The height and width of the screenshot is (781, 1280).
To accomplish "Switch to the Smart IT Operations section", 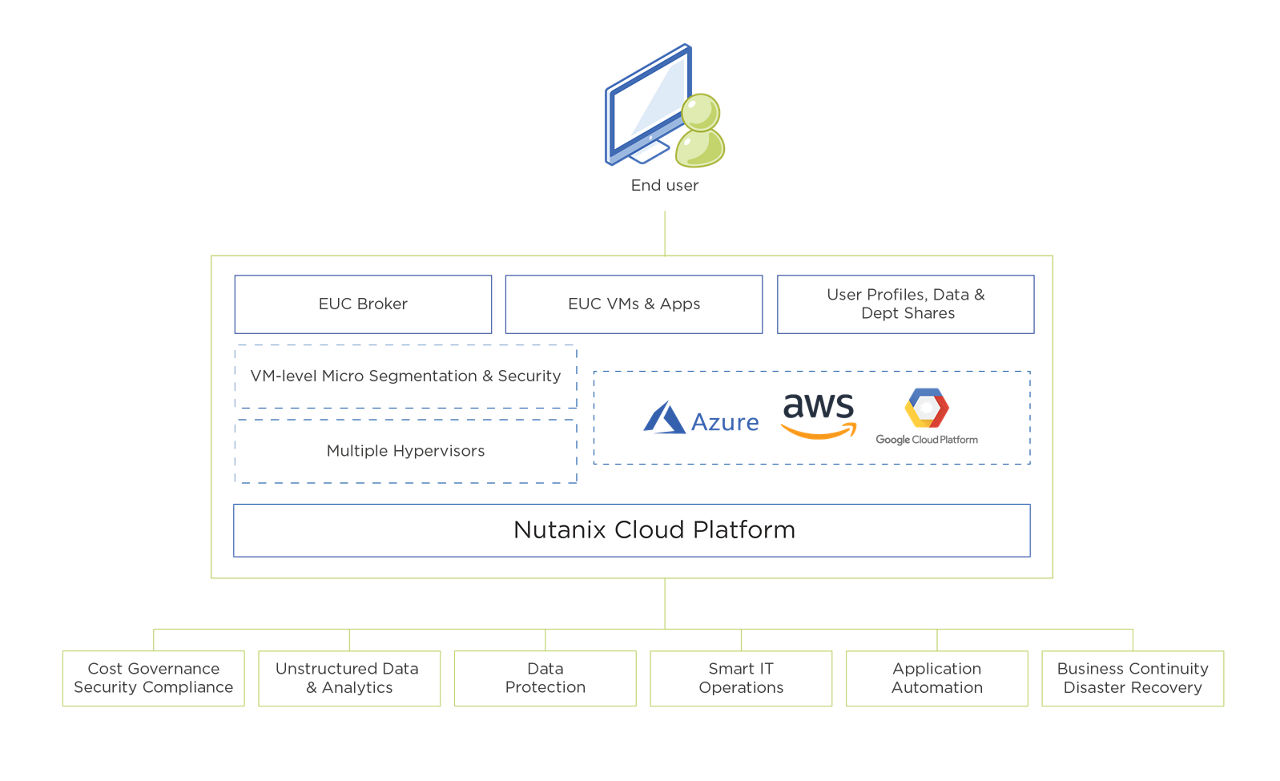I will pos(740,678).
